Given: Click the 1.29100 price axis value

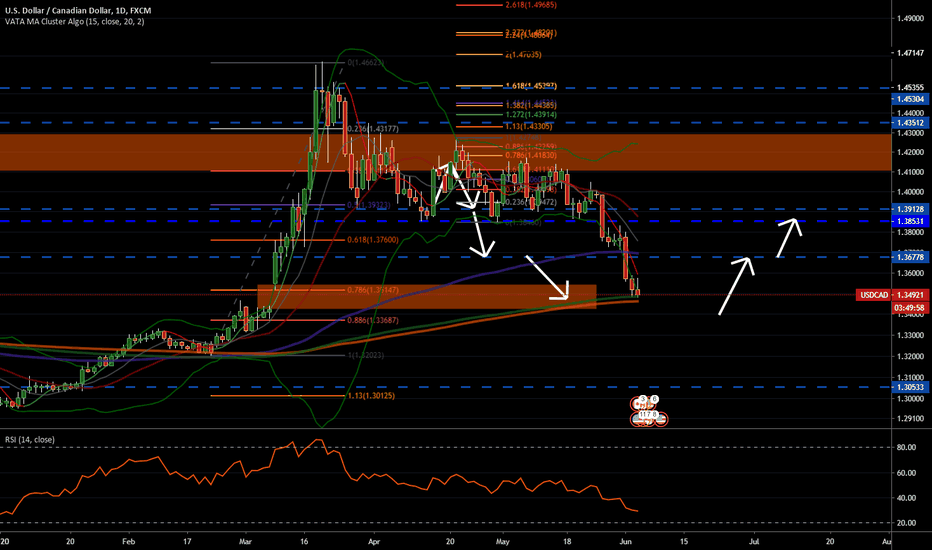Looking at the screenshot, I should (910, 419).
